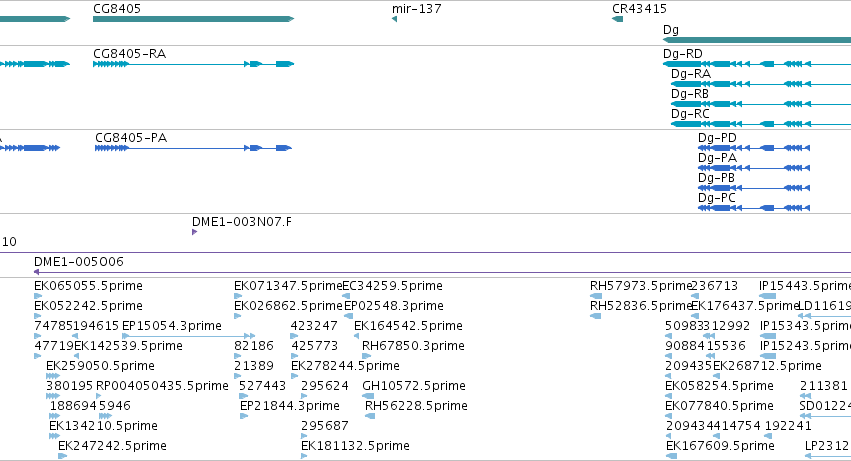The height and width of the screenshot is (461, 851).
Task: Open the EK071347.5prime EST label
Action: point(288,286)
